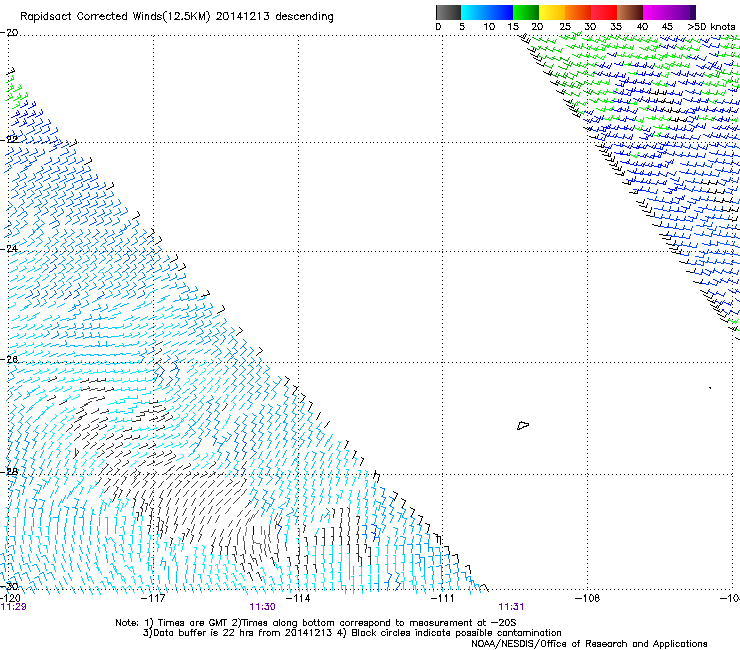Click the '20141213' date in the title
740x650 pixels.
pos(243,16)
